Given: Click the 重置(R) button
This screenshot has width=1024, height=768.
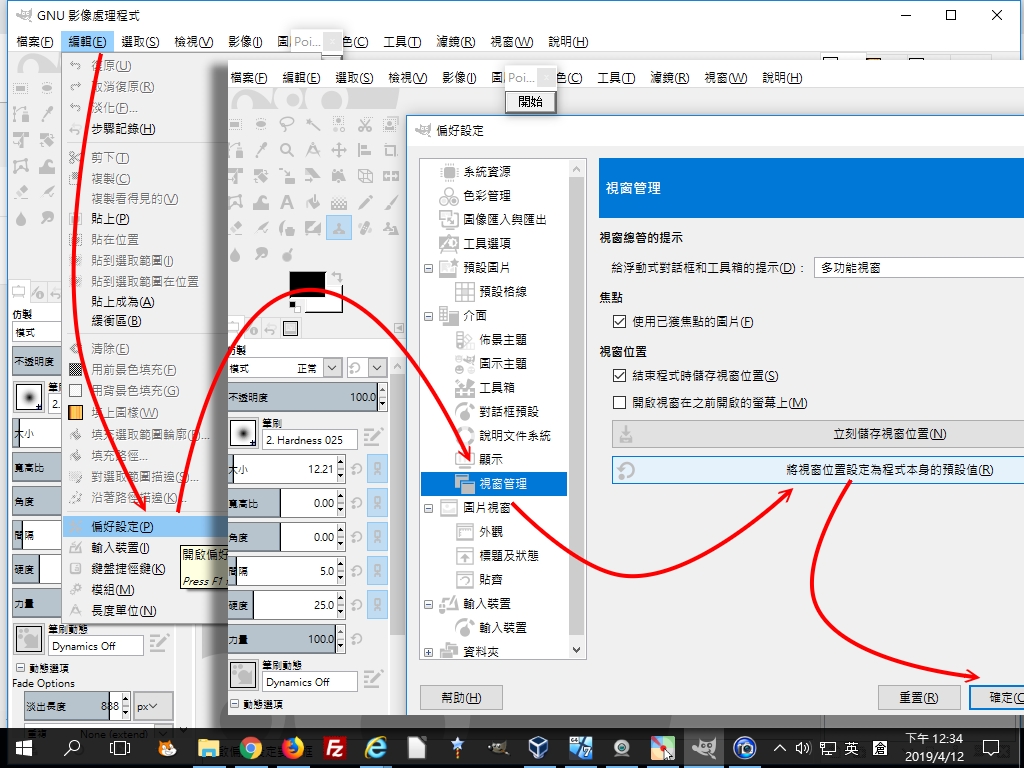Looking at the screenshot, I should click(x=919, y=697).
